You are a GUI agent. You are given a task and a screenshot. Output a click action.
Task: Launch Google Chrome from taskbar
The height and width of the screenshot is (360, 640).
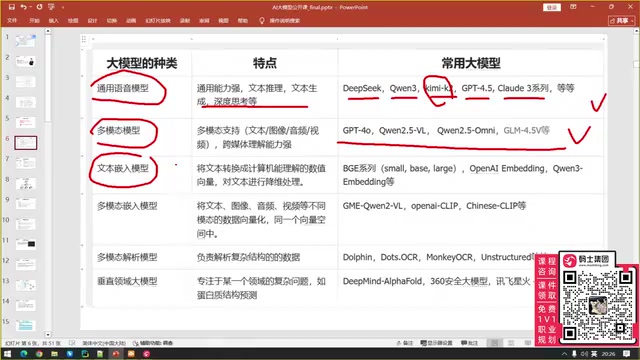coord(39,354)
